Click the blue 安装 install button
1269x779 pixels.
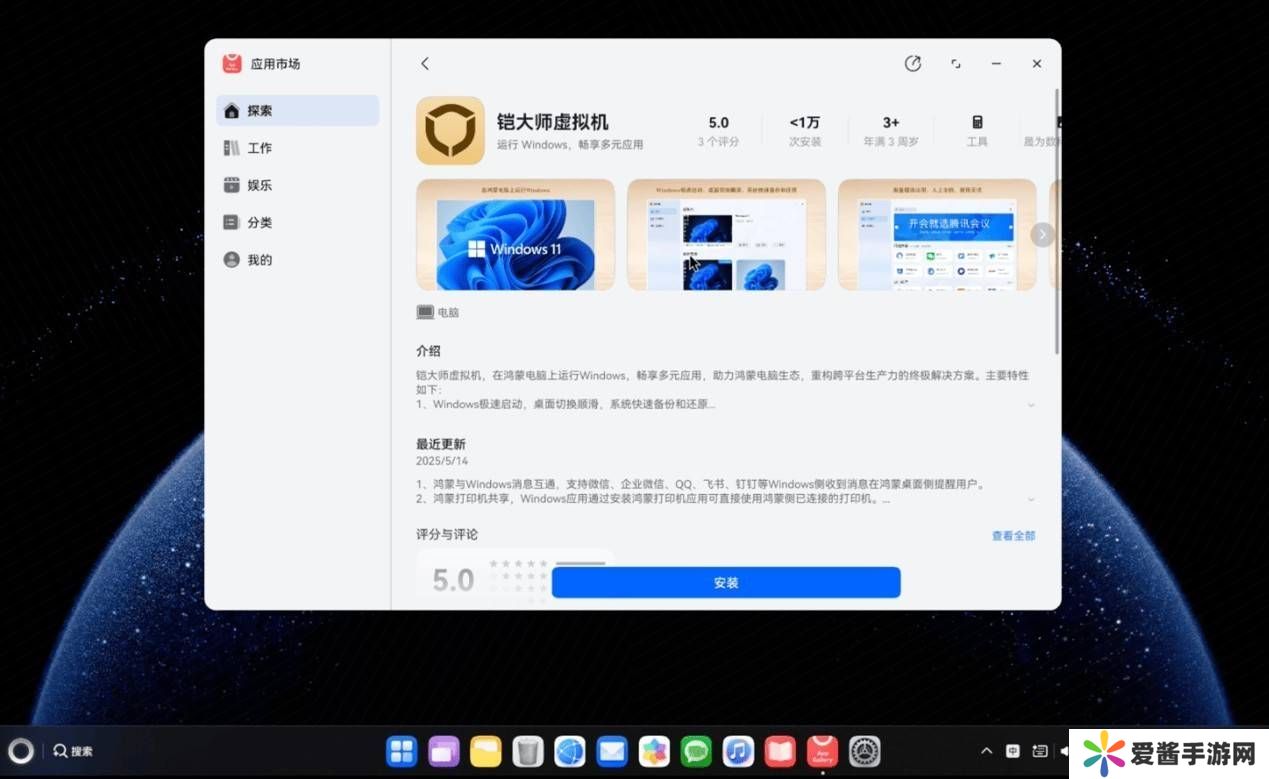click(x=726, y=583)
